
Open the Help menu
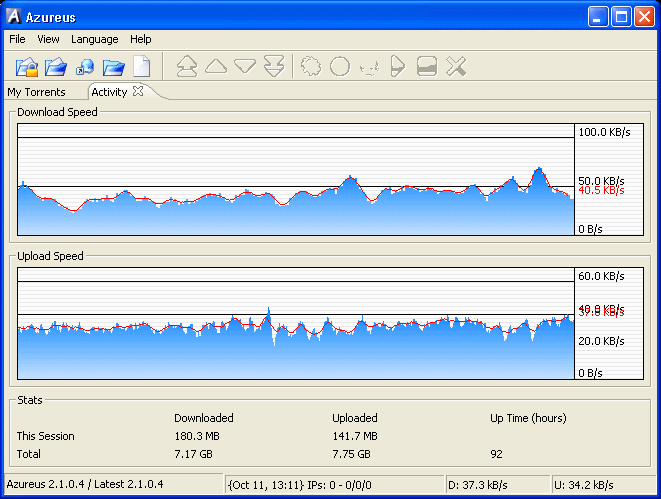[140, 39]
